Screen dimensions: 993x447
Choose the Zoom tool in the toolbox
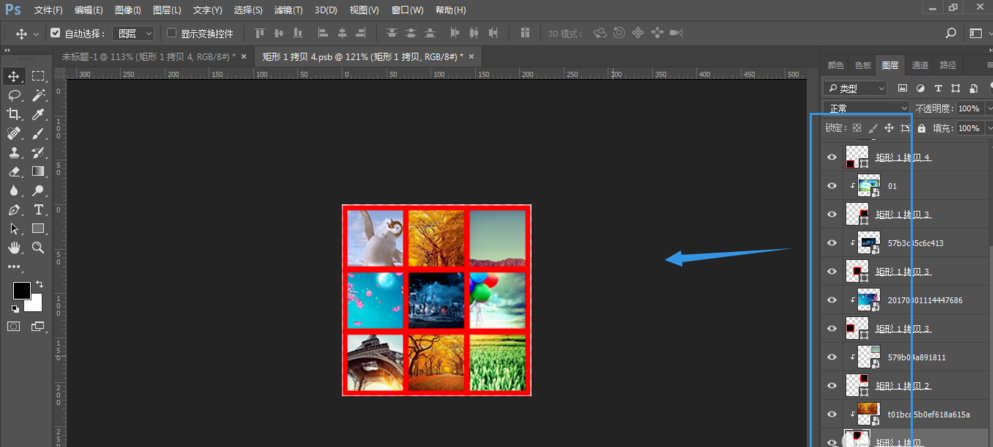coord(38,248)
